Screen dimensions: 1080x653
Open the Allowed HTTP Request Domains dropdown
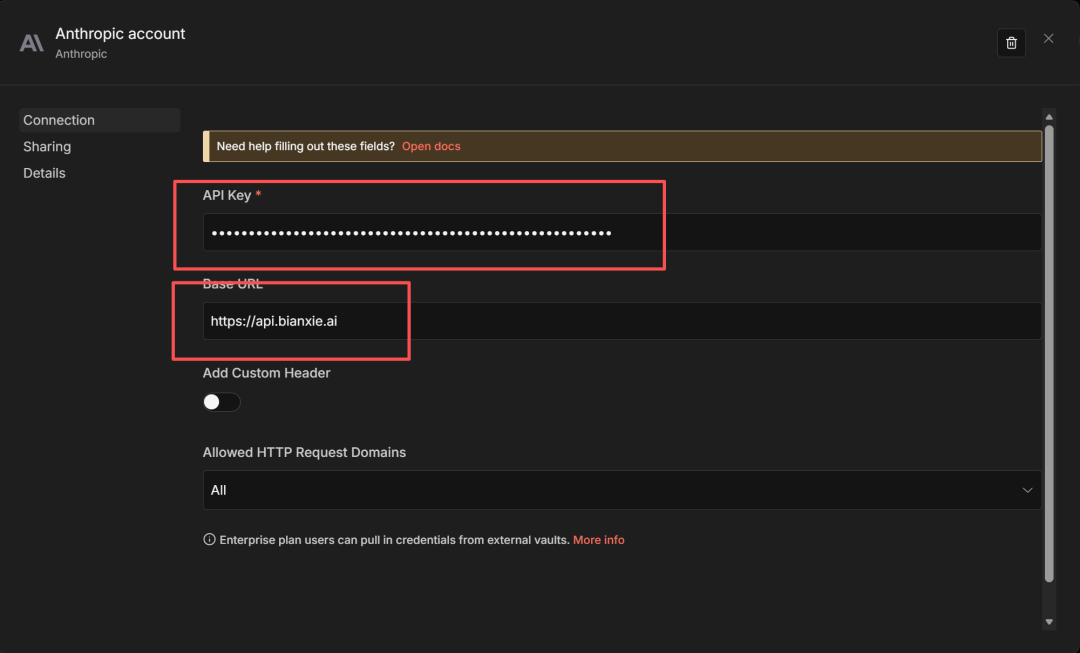pyautogui.click(x=620, y=490)
